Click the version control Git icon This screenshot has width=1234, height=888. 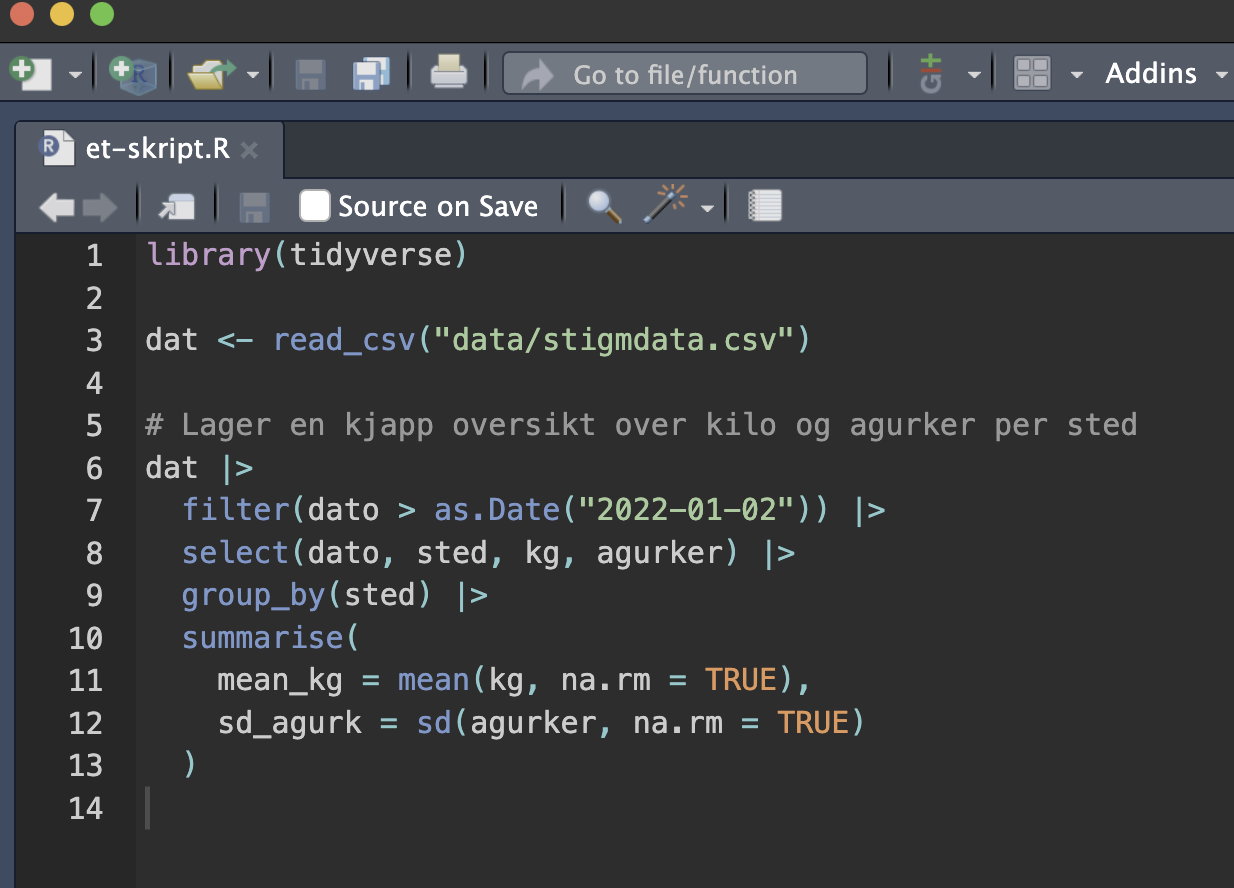[x=931, y=74]
